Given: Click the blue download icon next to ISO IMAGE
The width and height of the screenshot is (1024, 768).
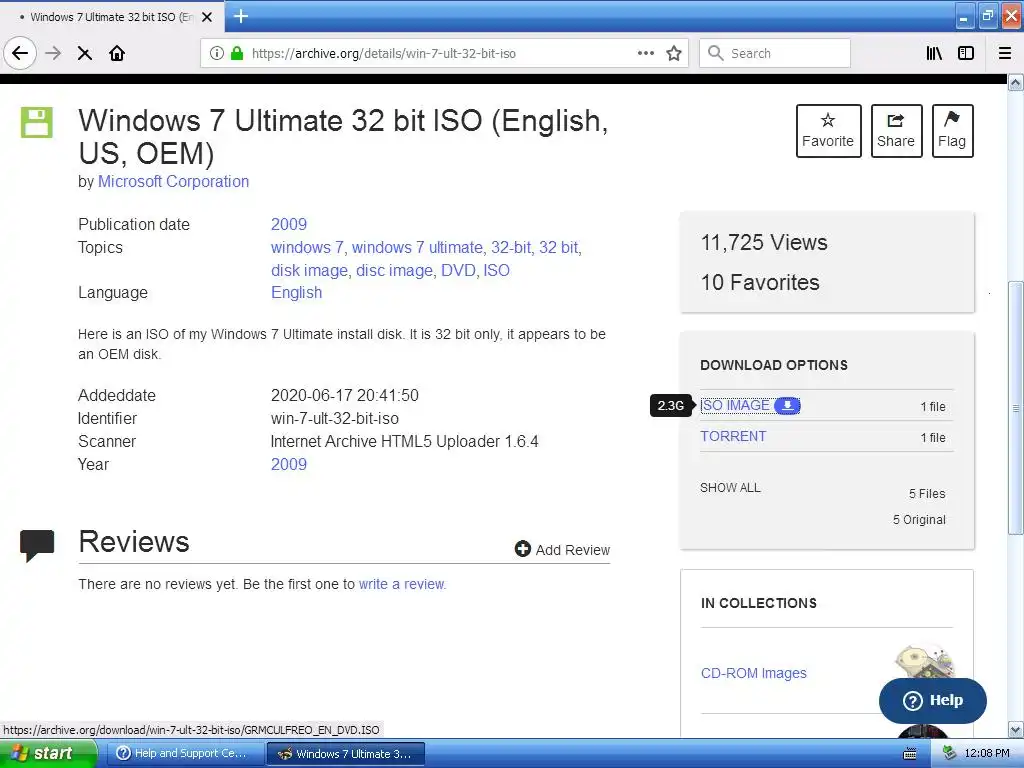Looking at the screenshot, I should [787, 406].
